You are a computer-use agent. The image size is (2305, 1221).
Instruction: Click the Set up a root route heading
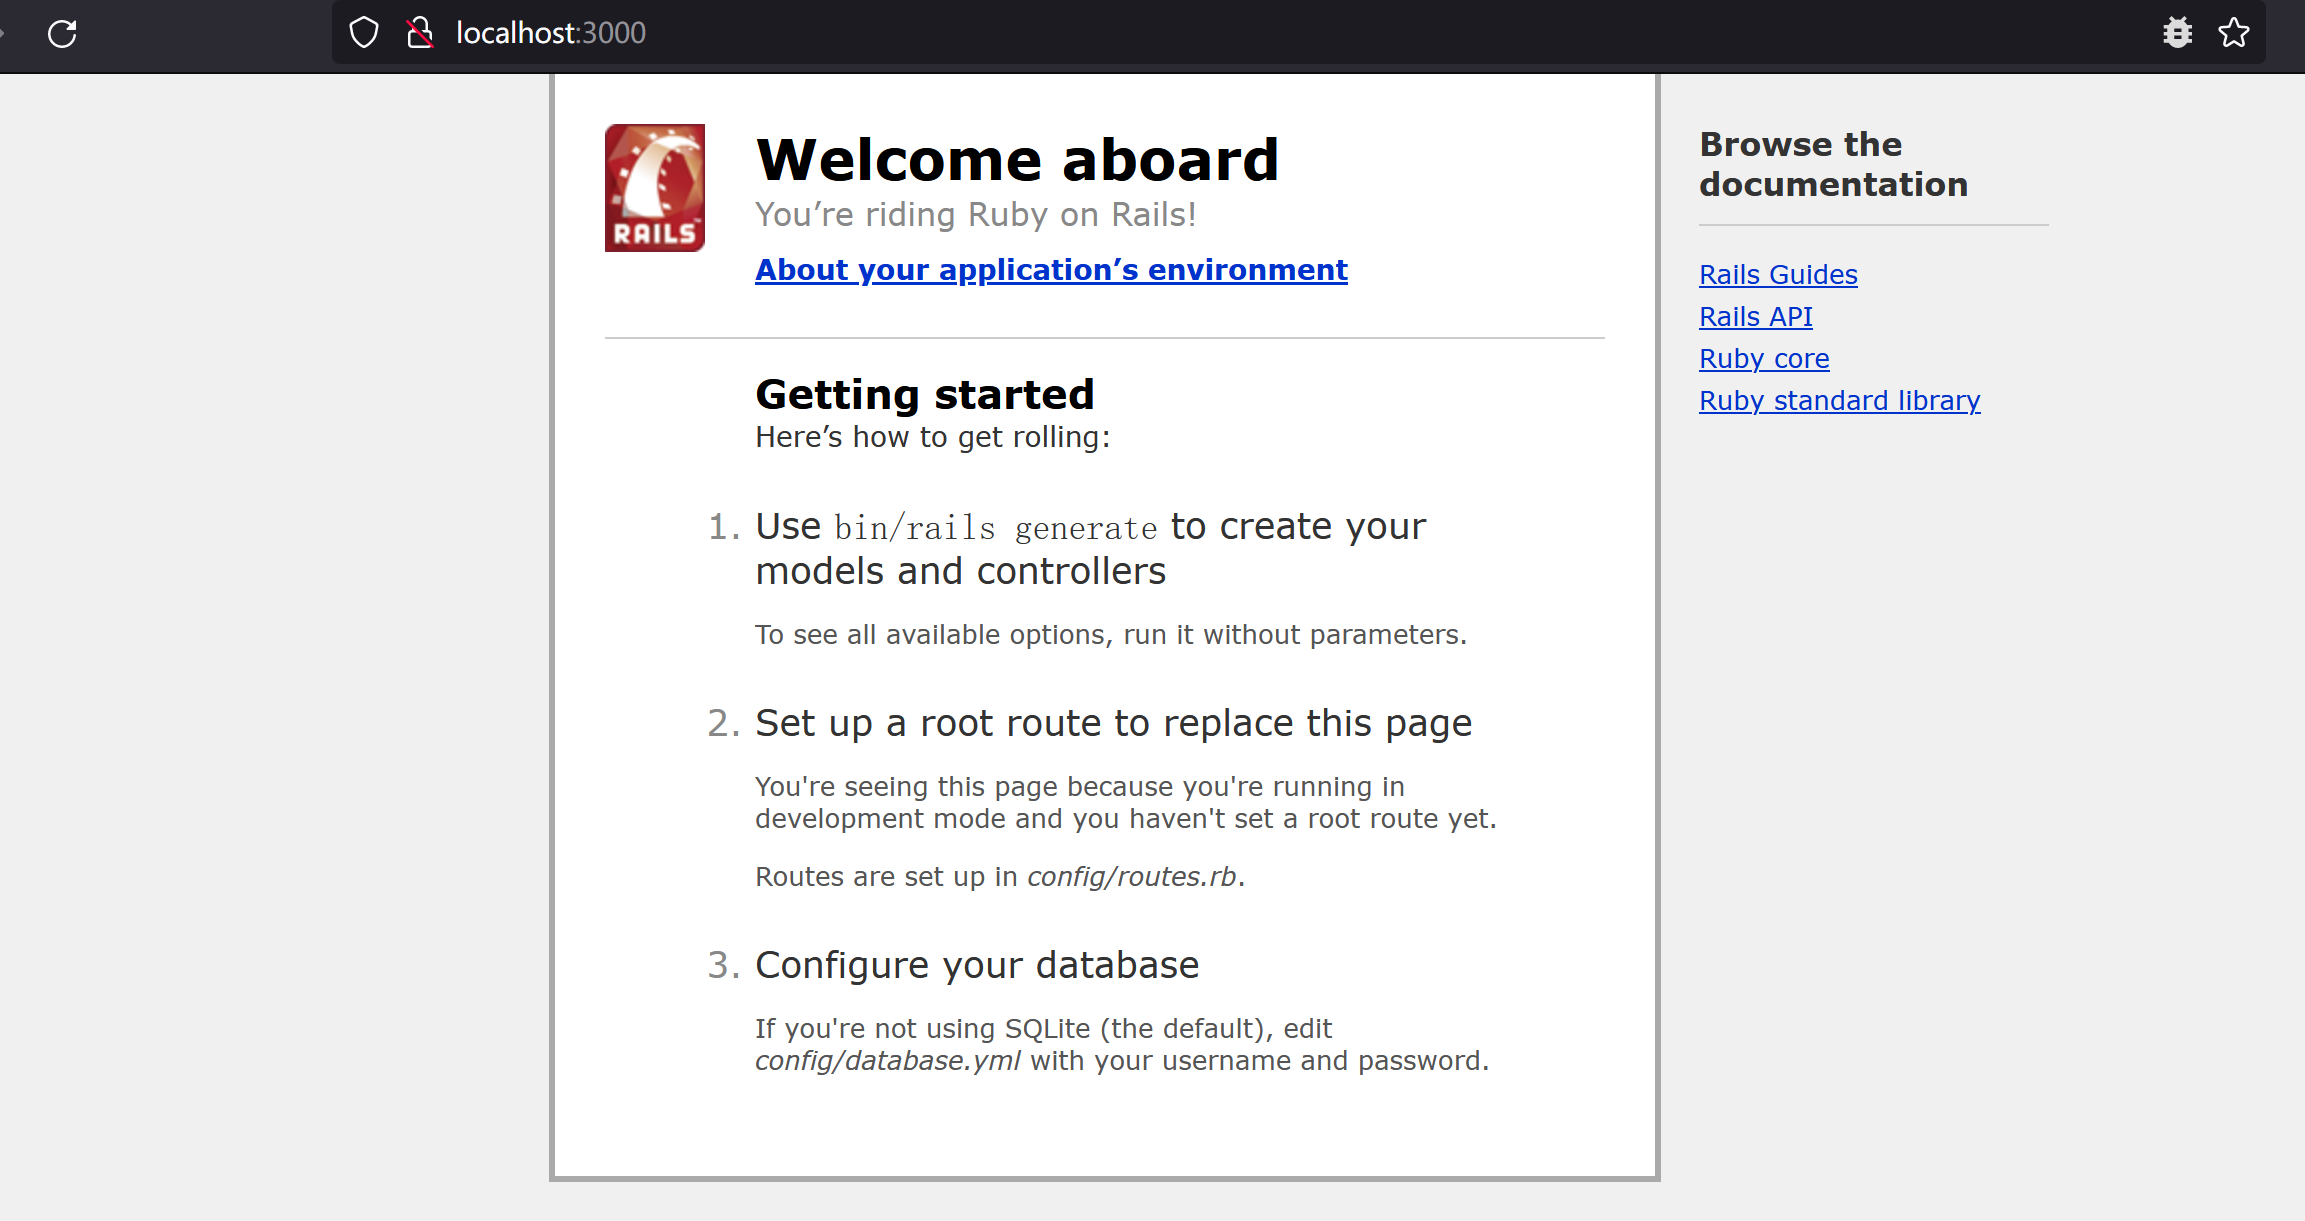[x=1113, y=724]
